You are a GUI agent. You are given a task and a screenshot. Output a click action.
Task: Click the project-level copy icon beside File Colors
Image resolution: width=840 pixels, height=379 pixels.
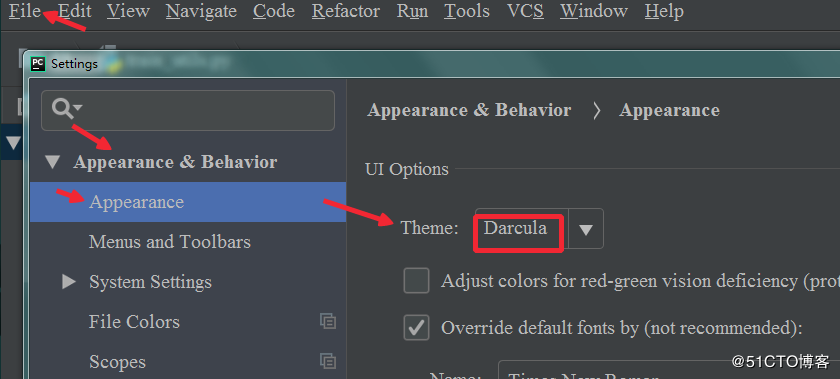pos(328,321)
